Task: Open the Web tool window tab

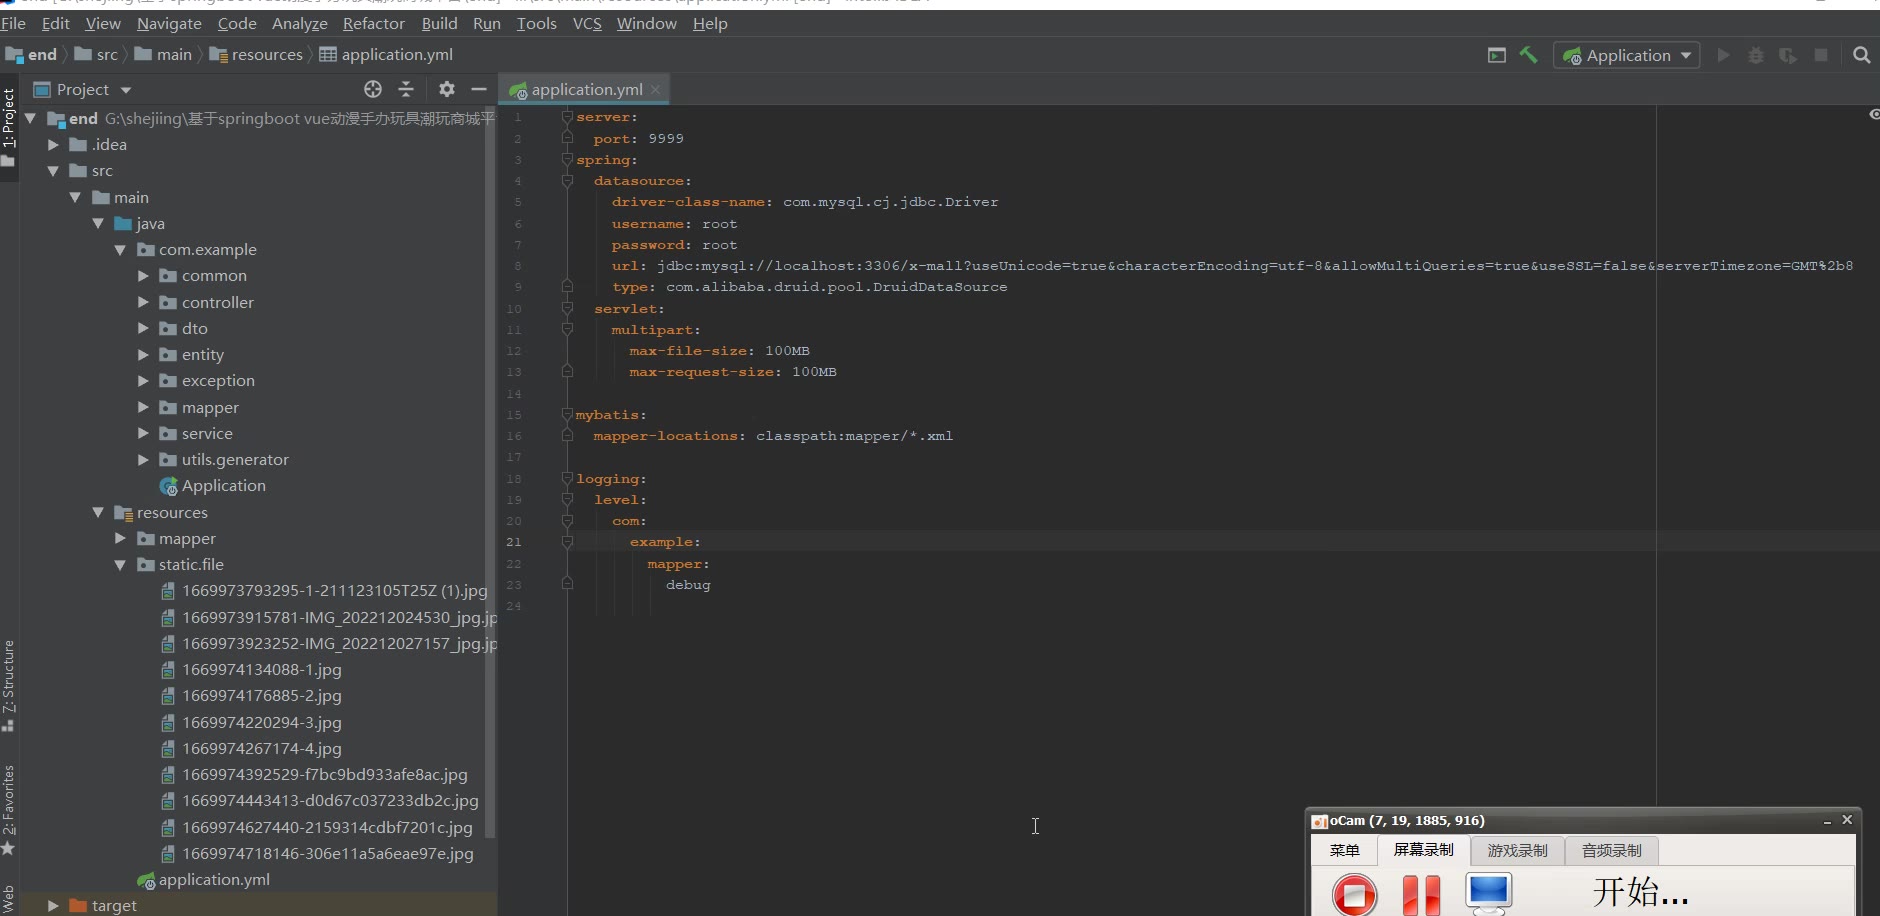Action: pyautogui.click(x=8, y=899)
